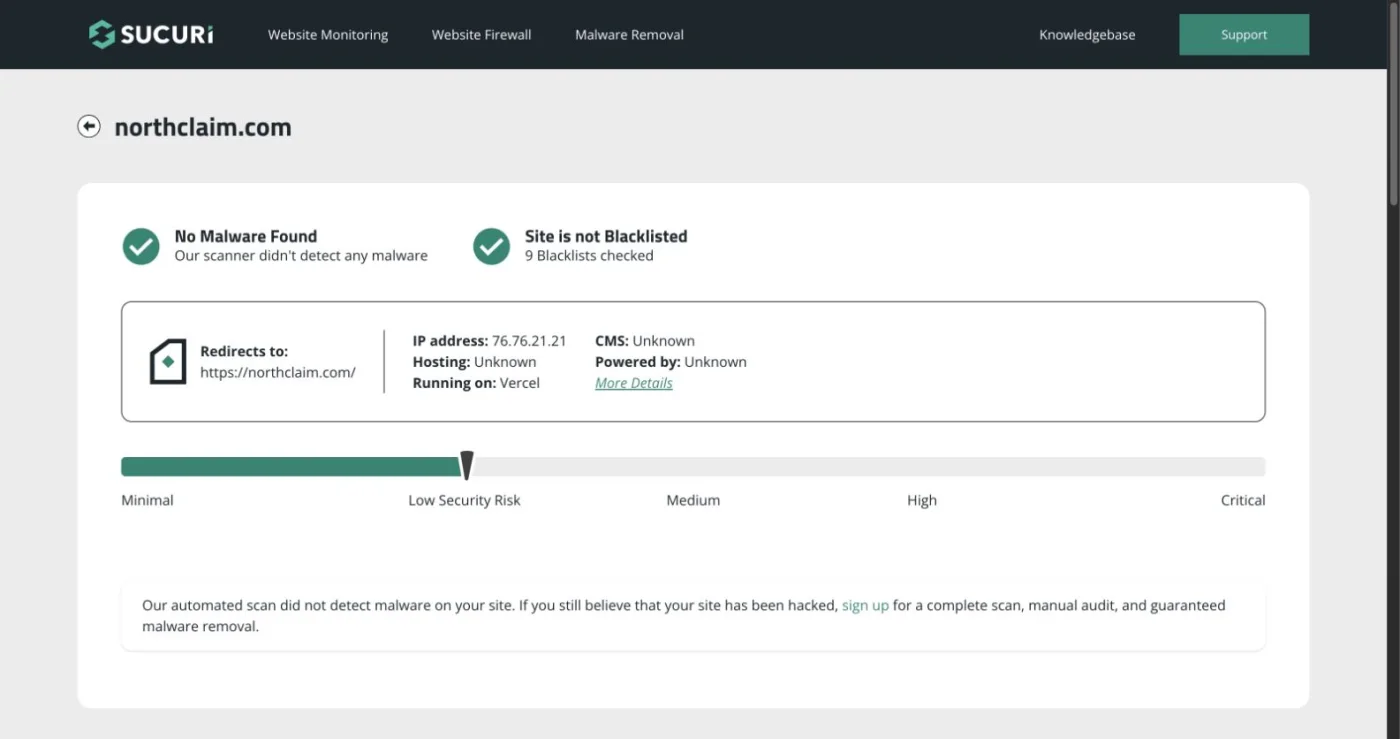1400x739 pixels.
Task: Open Website Monitoring menu item
Action: click(x=328, y=34)
